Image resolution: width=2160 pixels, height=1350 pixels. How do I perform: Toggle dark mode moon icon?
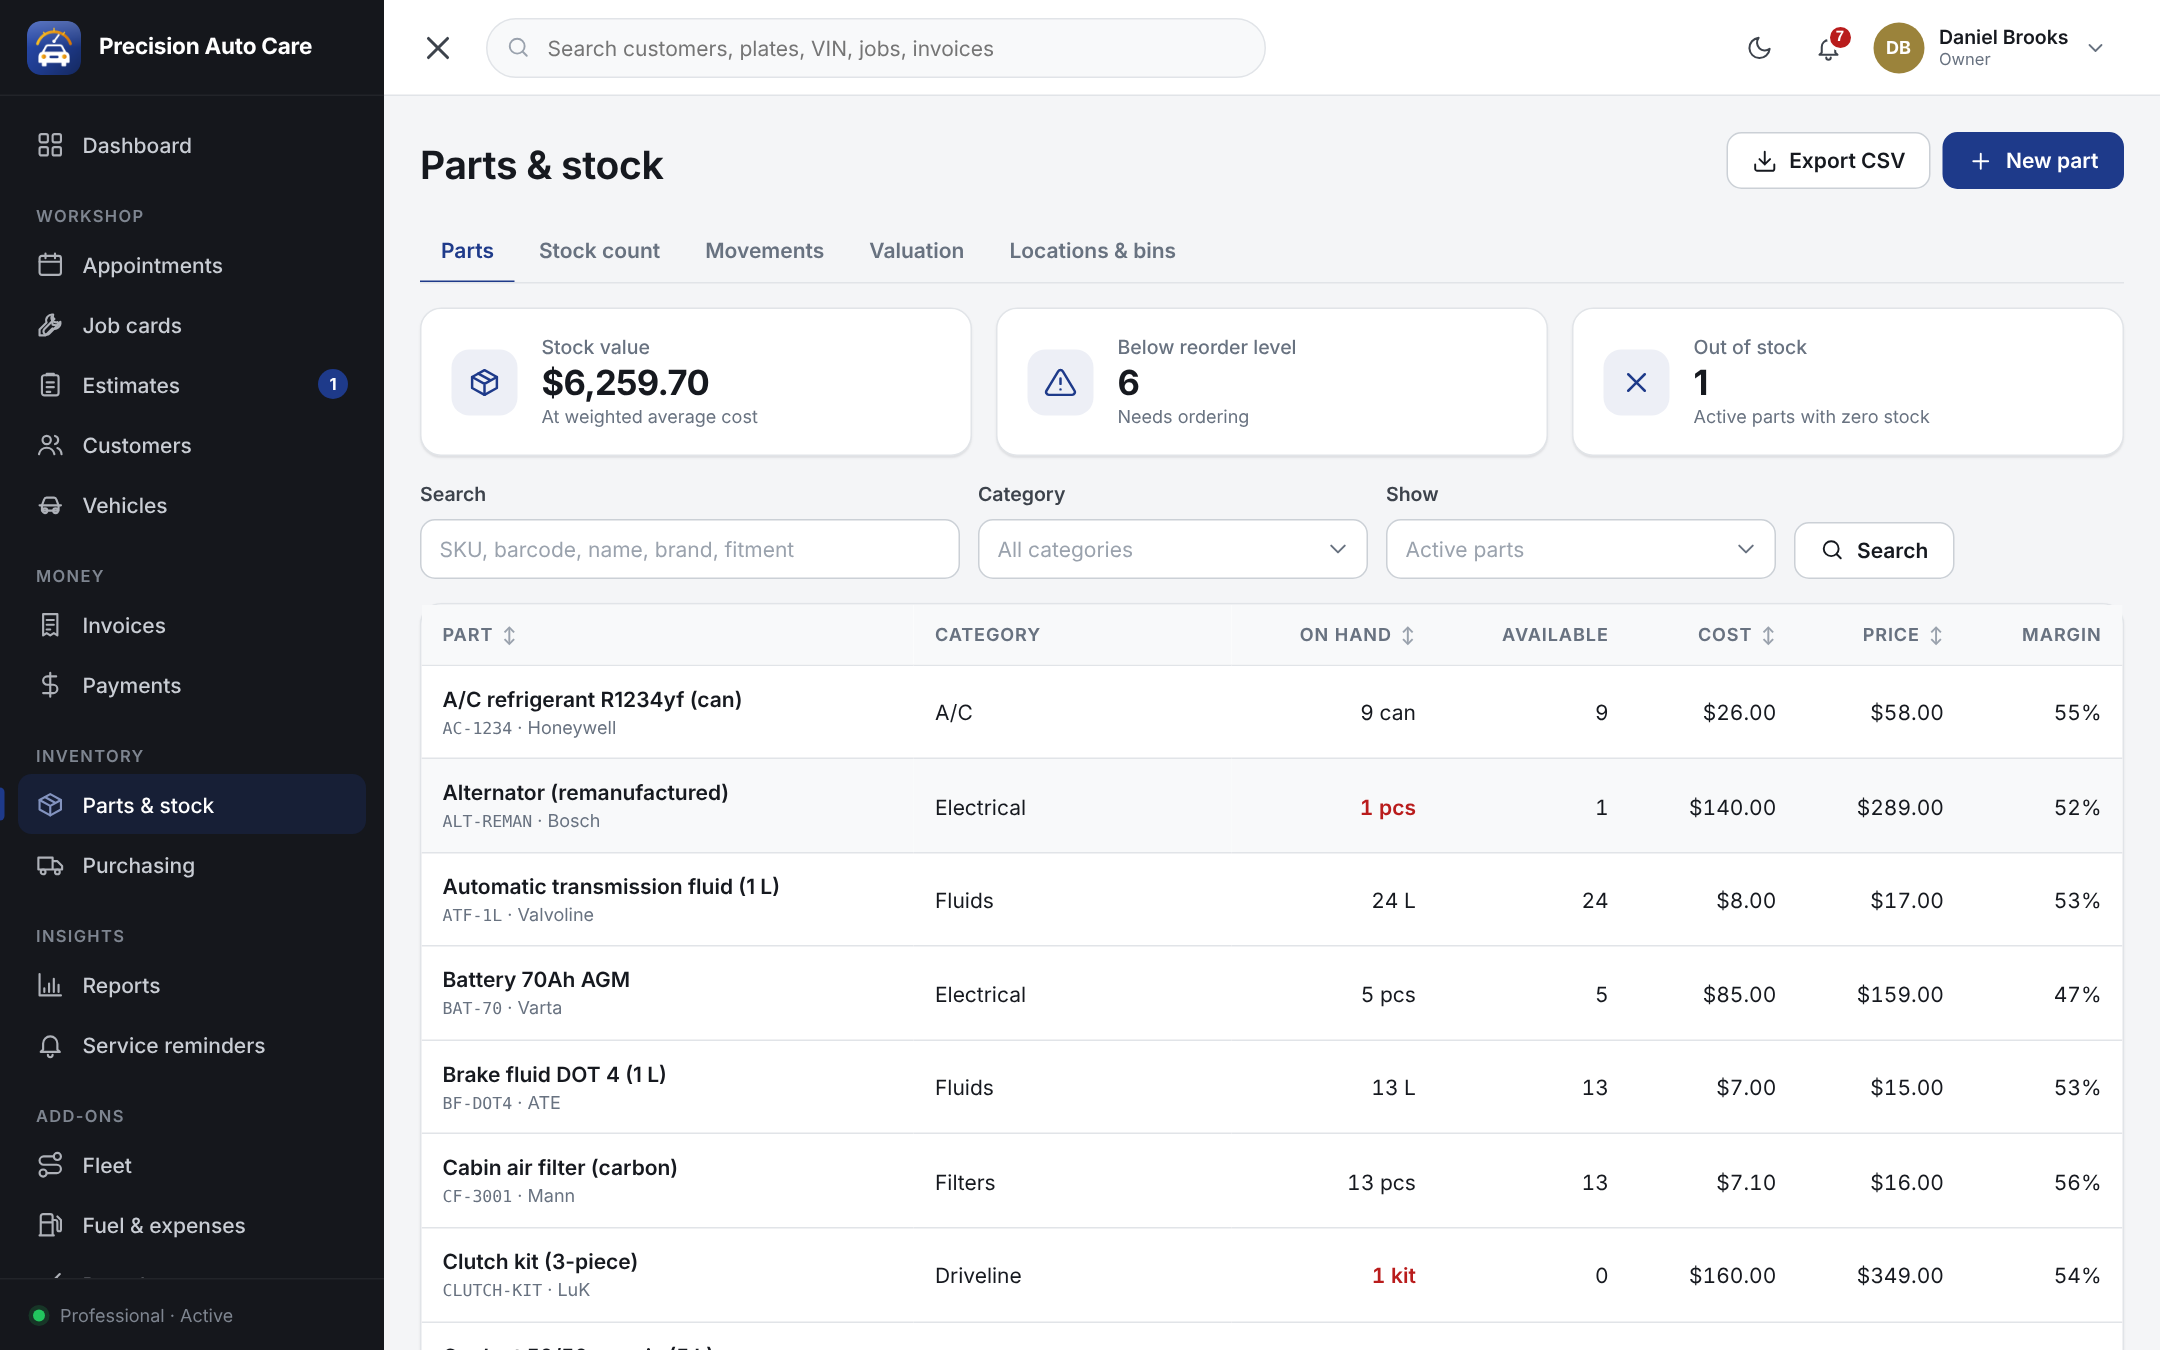1759,48
